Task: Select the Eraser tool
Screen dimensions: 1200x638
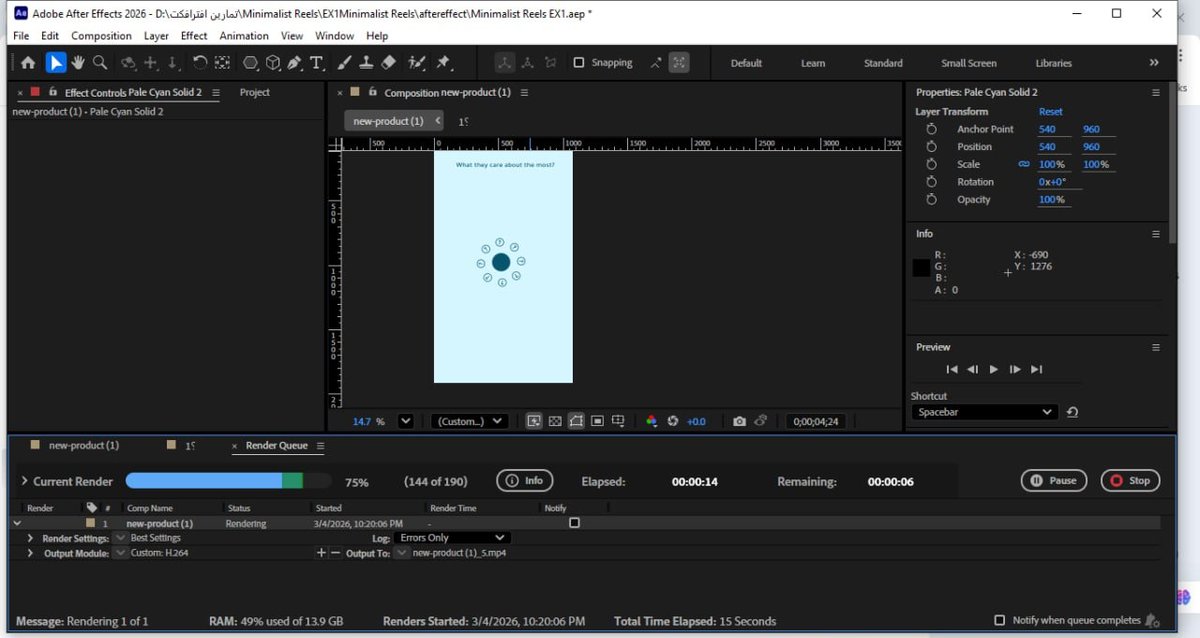Action: tap(389, 63)
